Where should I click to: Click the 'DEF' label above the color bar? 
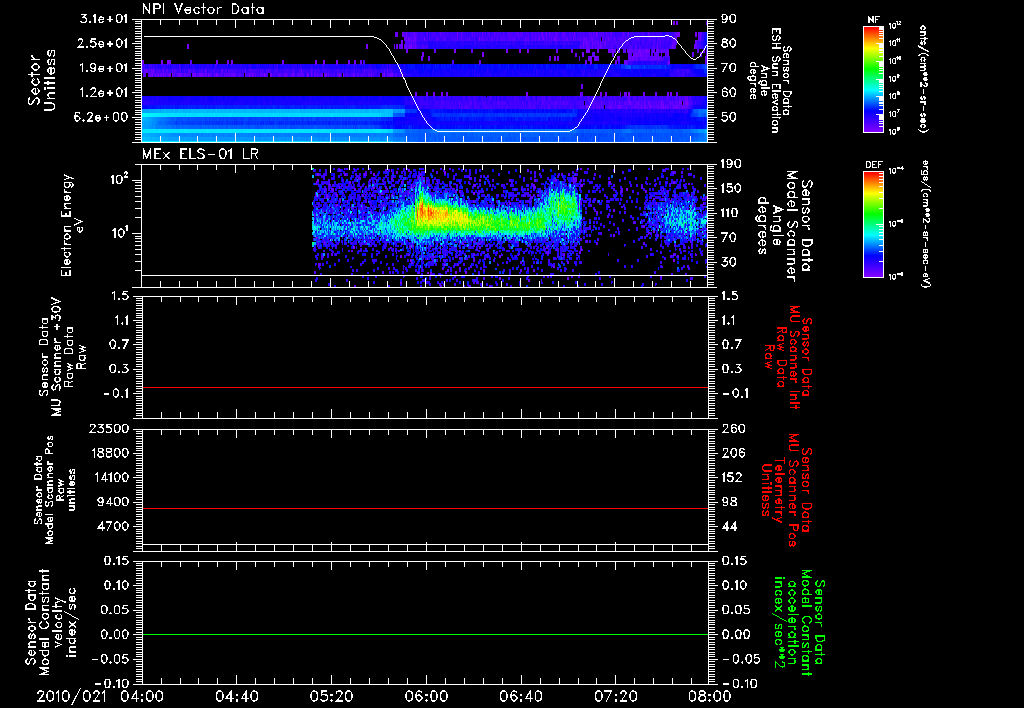coord(874,165)
